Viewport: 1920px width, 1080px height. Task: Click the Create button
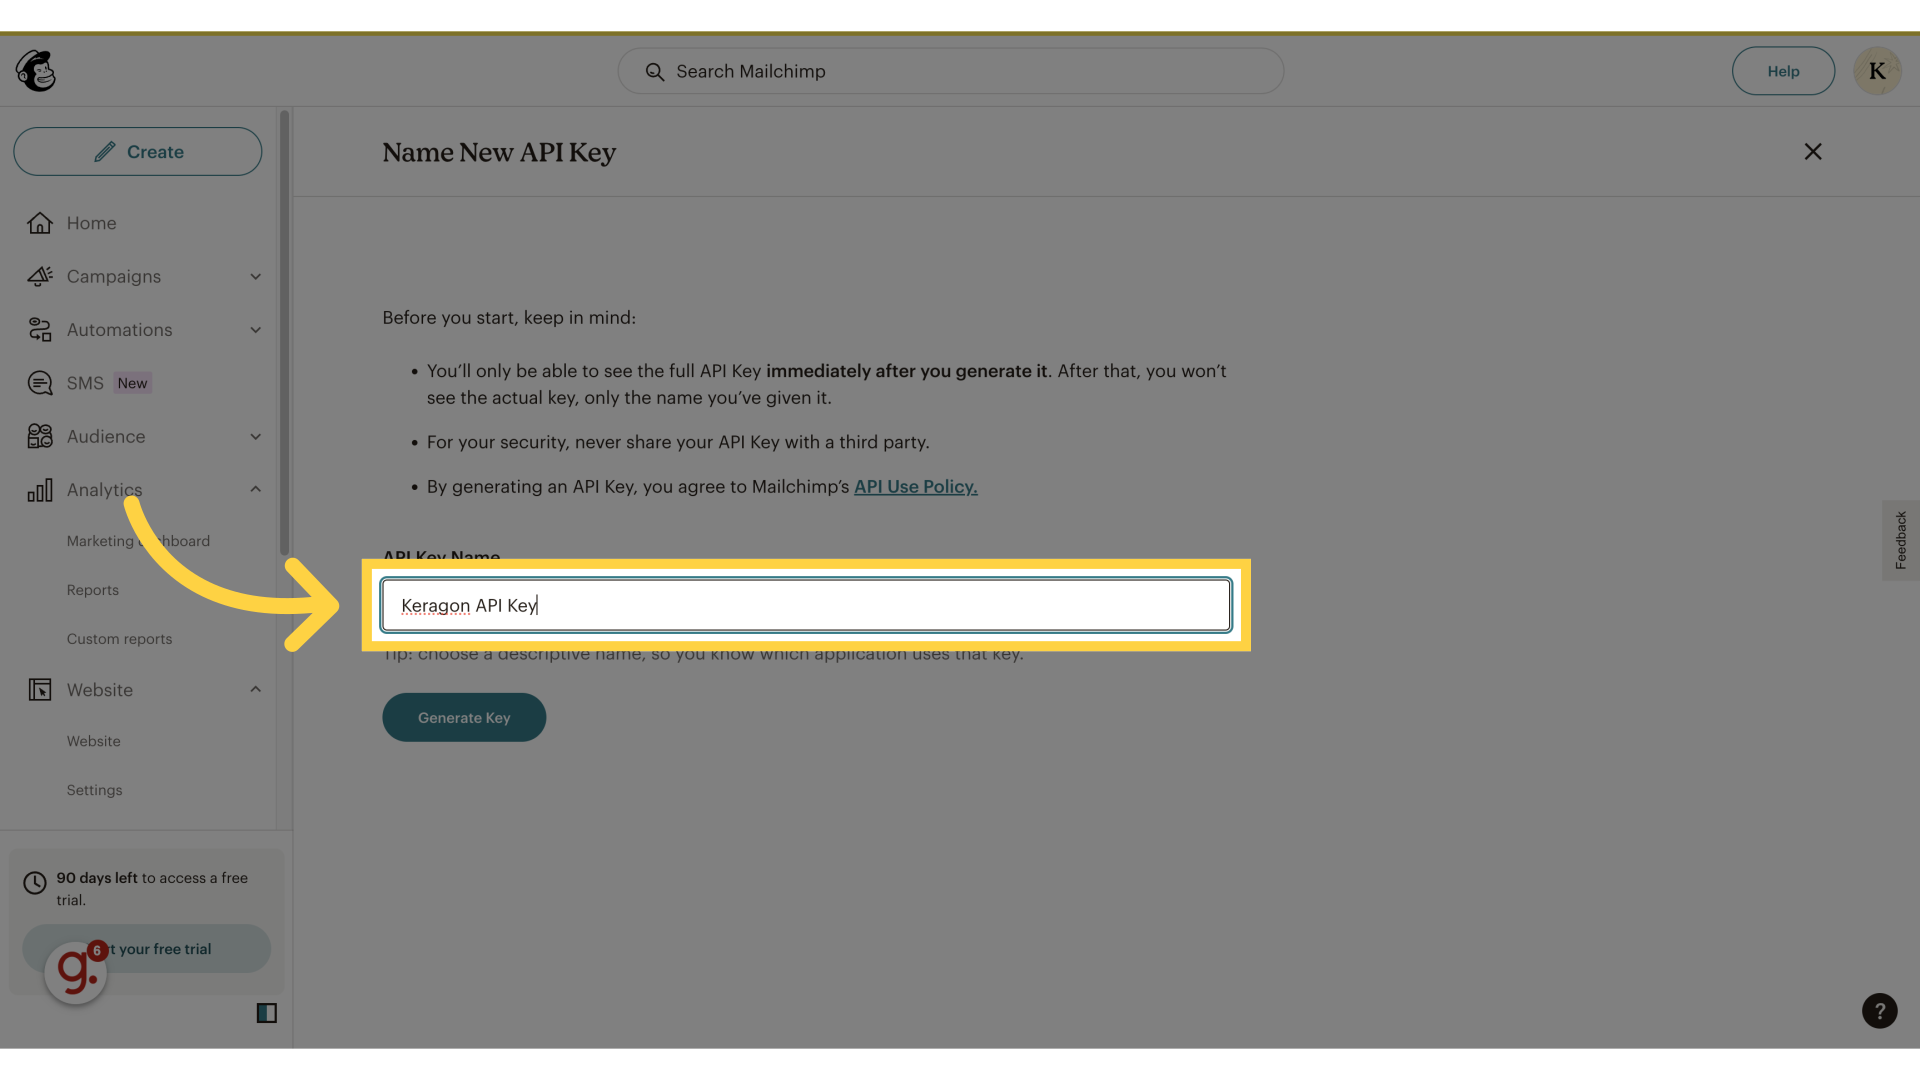tap(138, 151)
